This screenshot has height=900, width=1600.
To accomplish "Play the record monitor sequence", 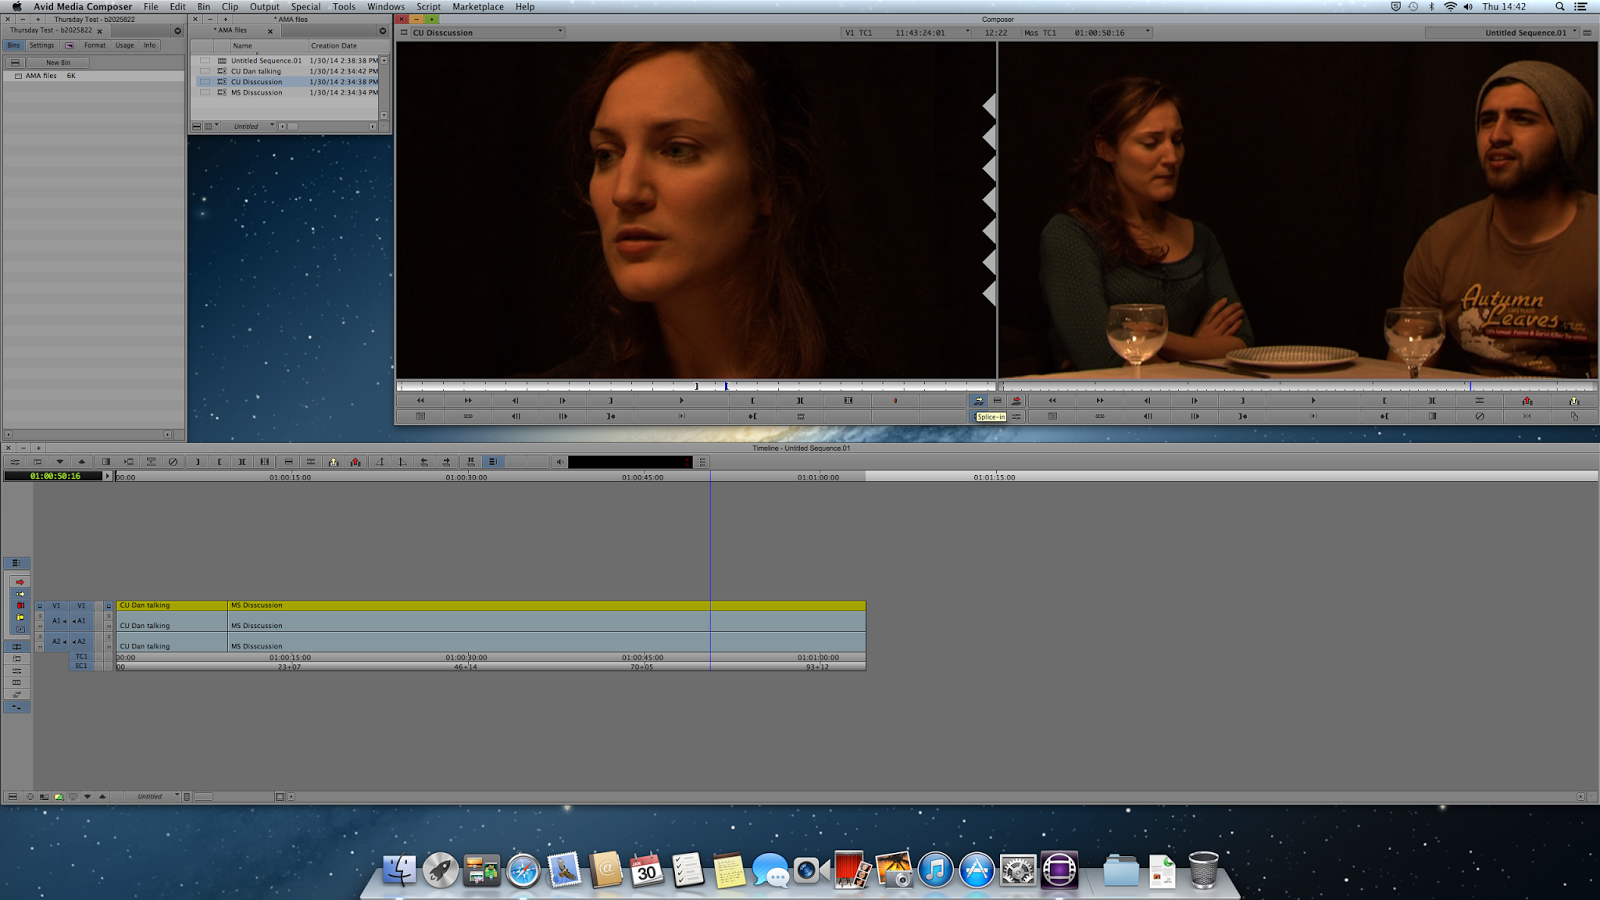I will coord(1313,400).
